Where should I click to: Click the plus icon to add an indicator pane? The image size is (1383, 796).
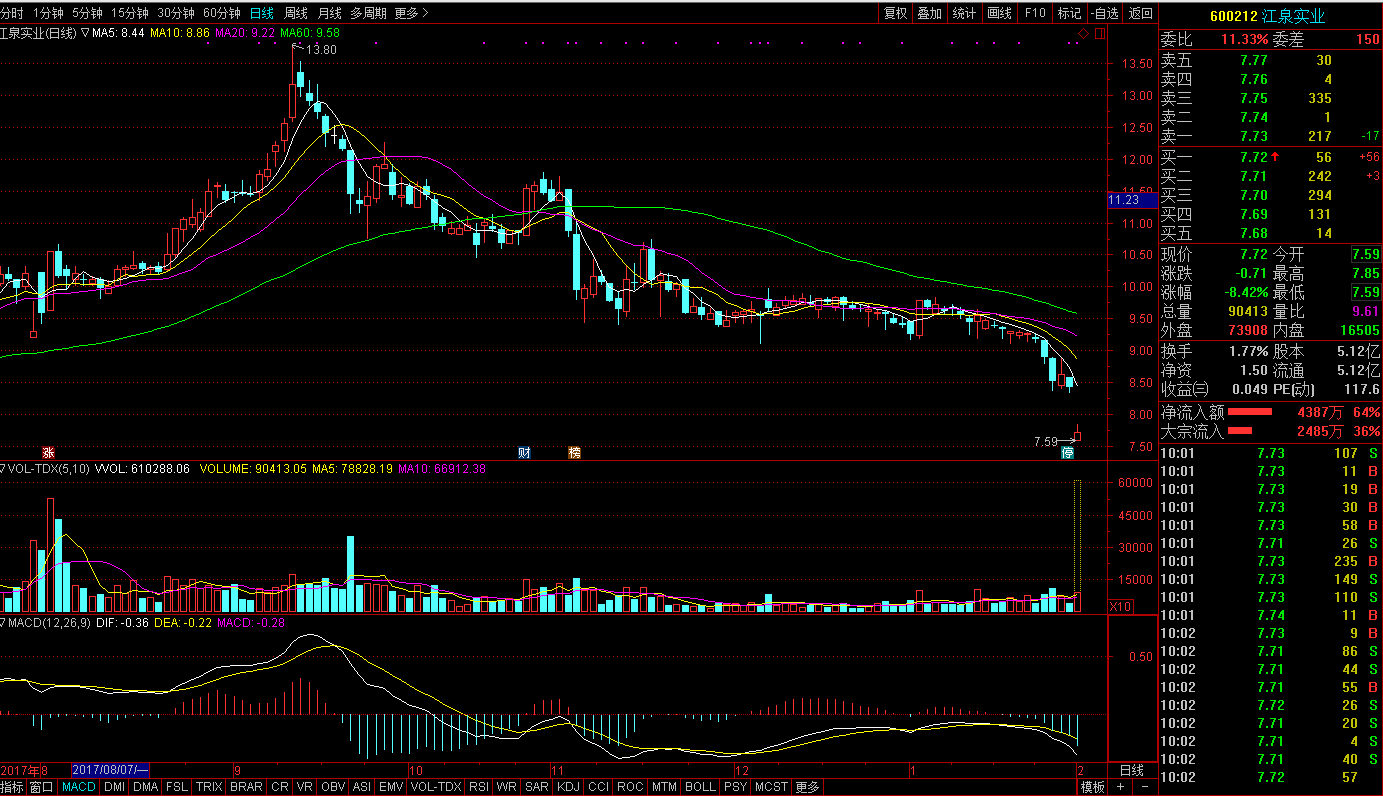1121,787
